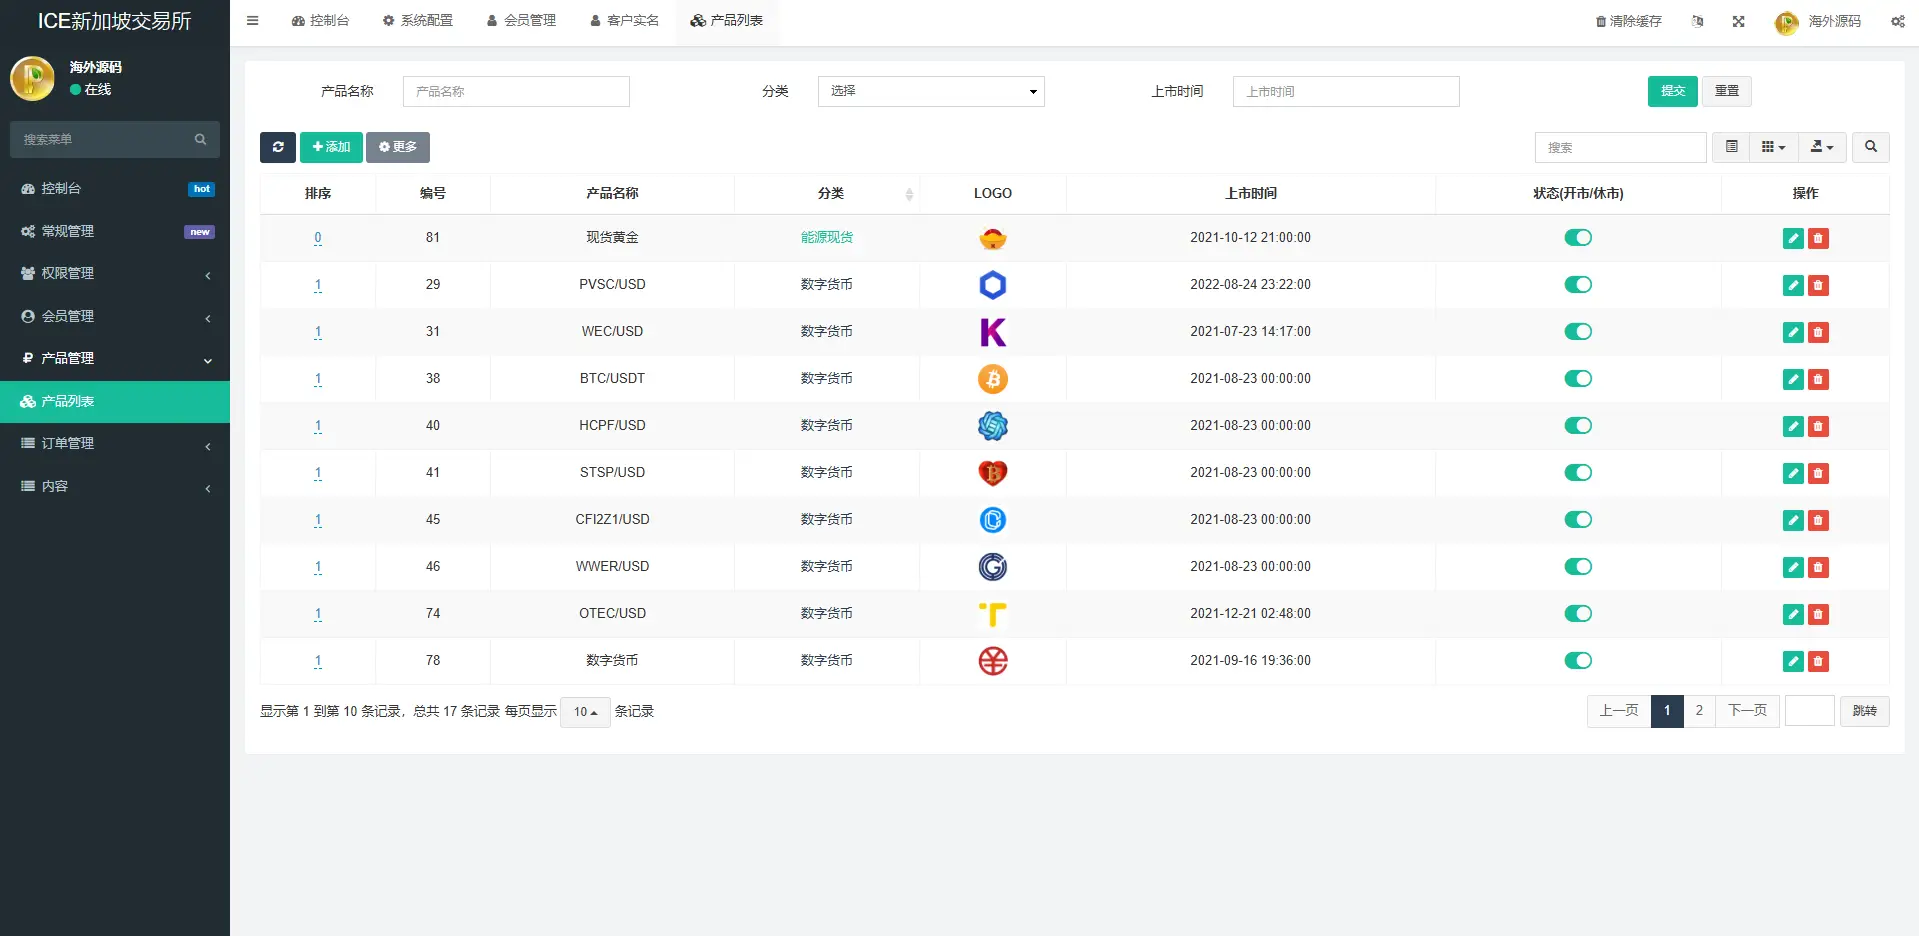Change page size using the 10 dropdown
The image size is (1919, 936).
584,712
